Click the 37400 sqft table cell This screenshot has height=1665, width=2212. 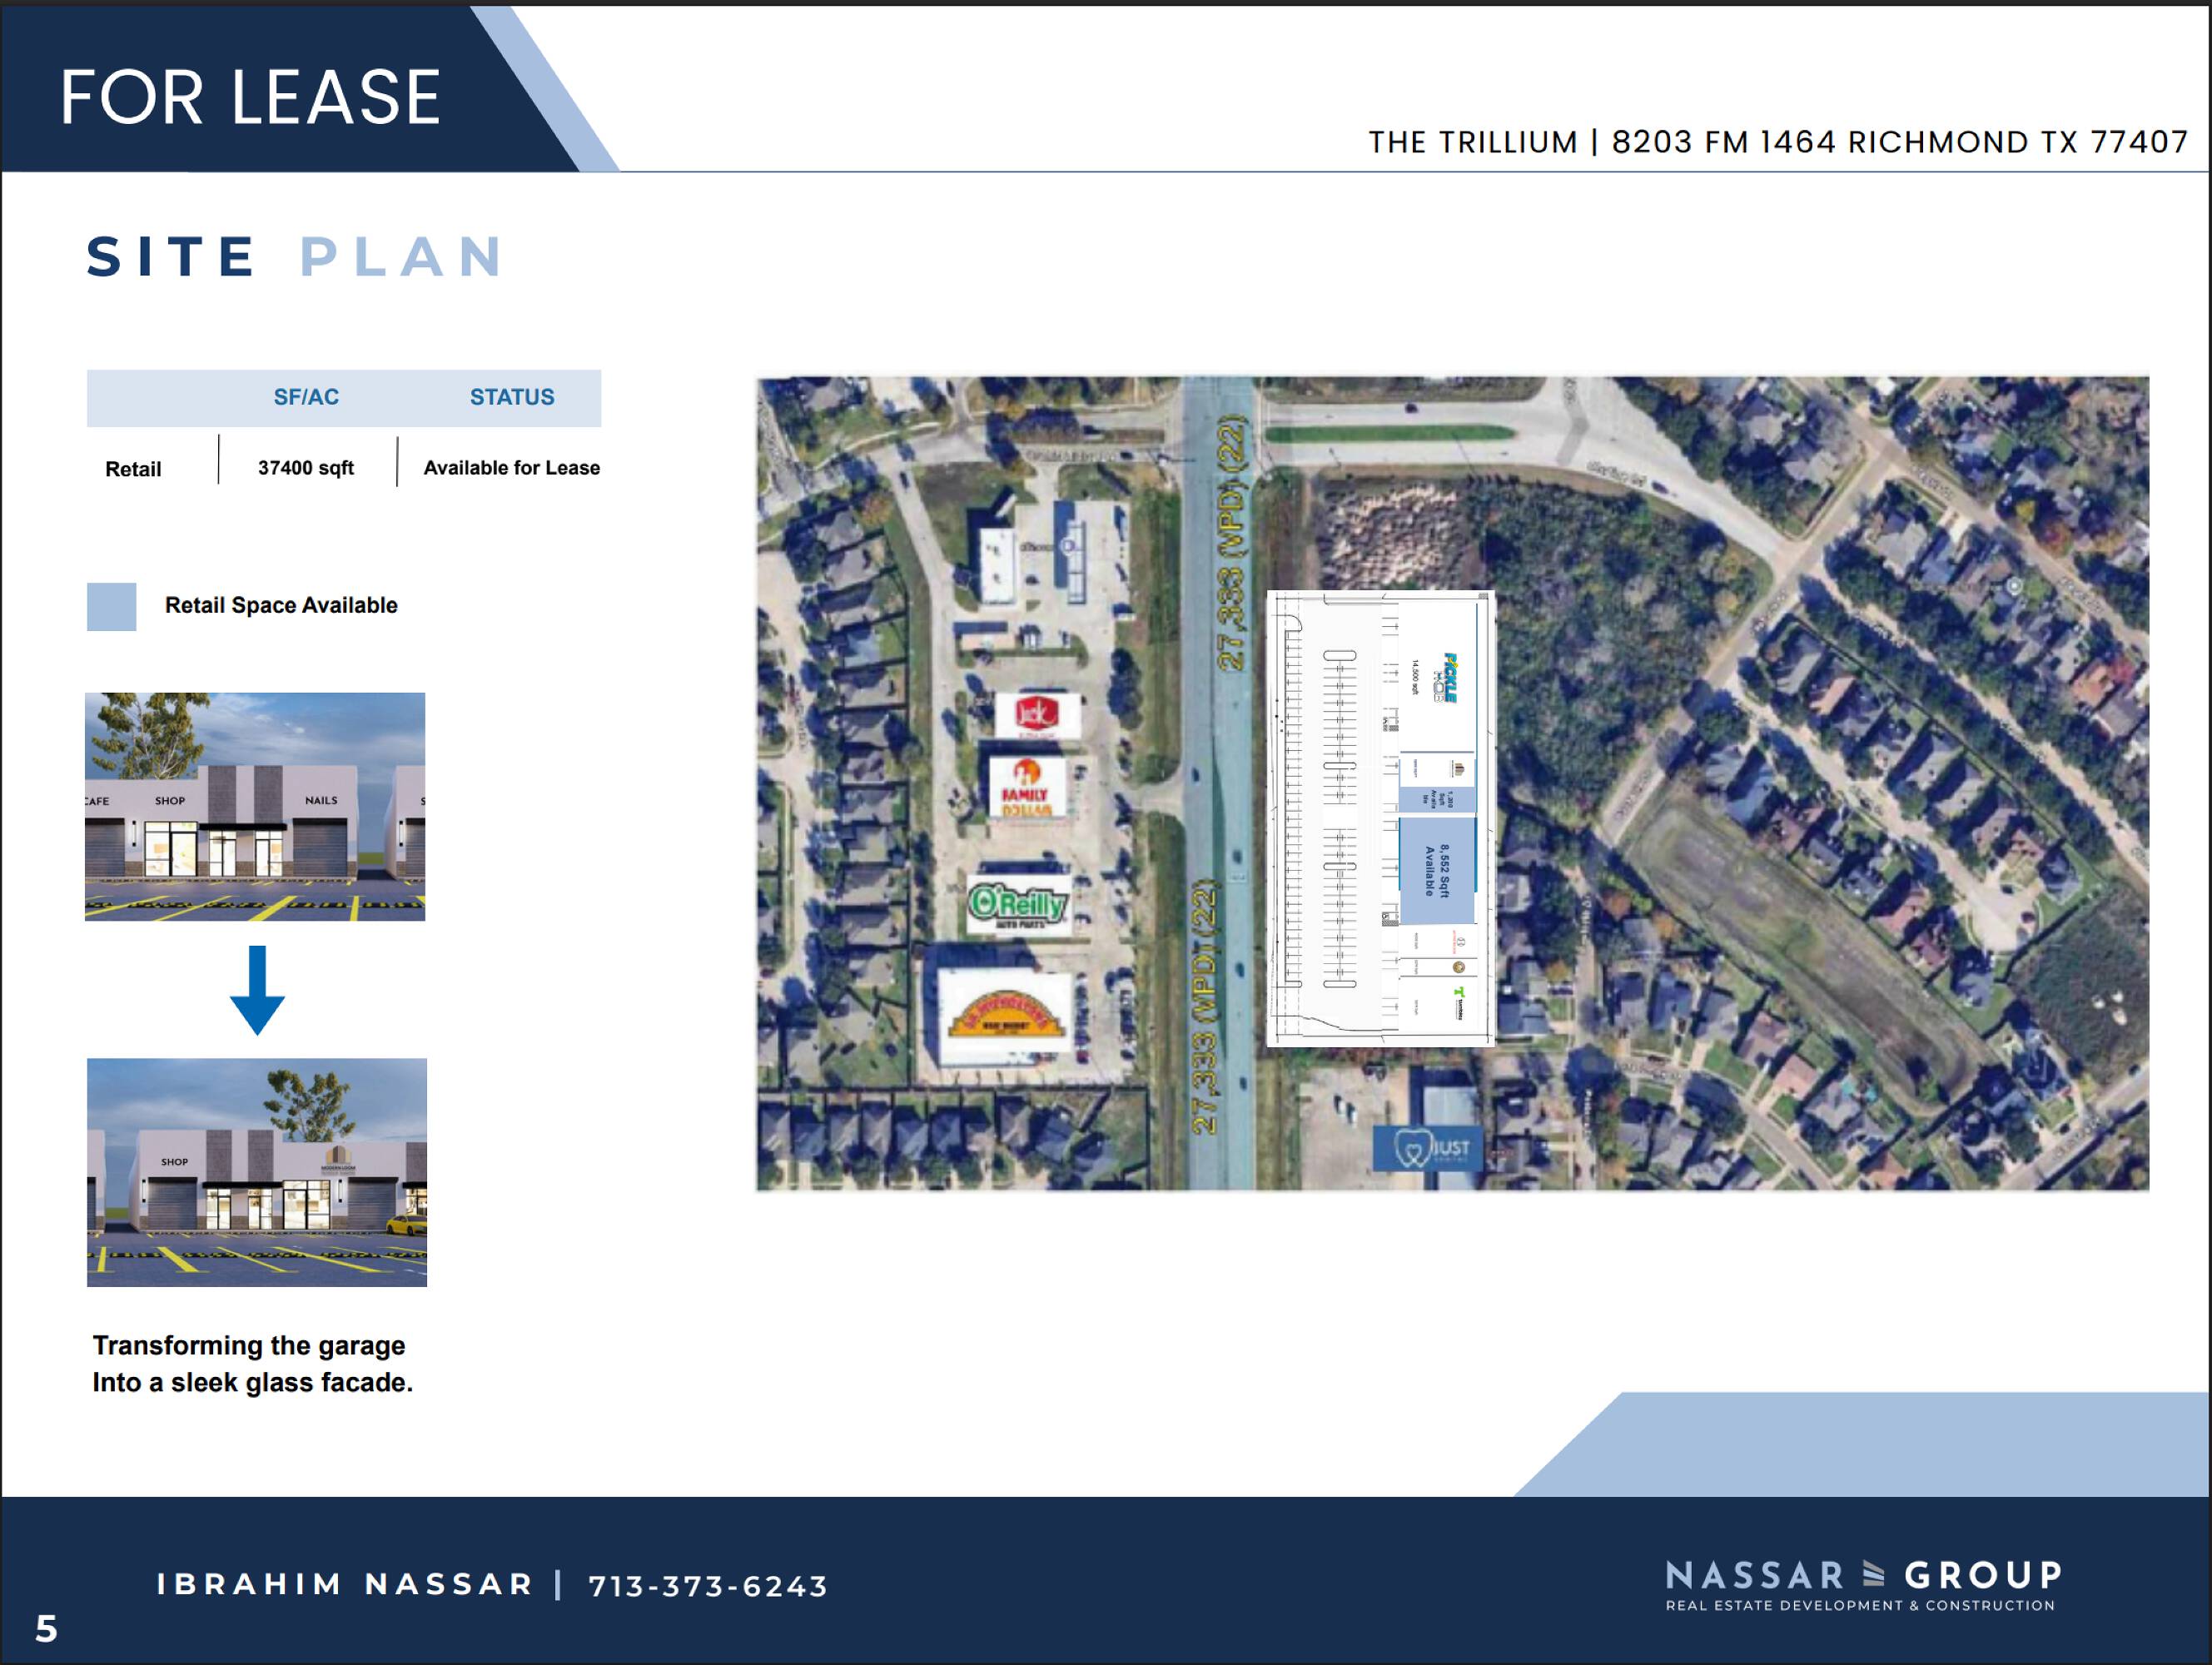point(306,468)
